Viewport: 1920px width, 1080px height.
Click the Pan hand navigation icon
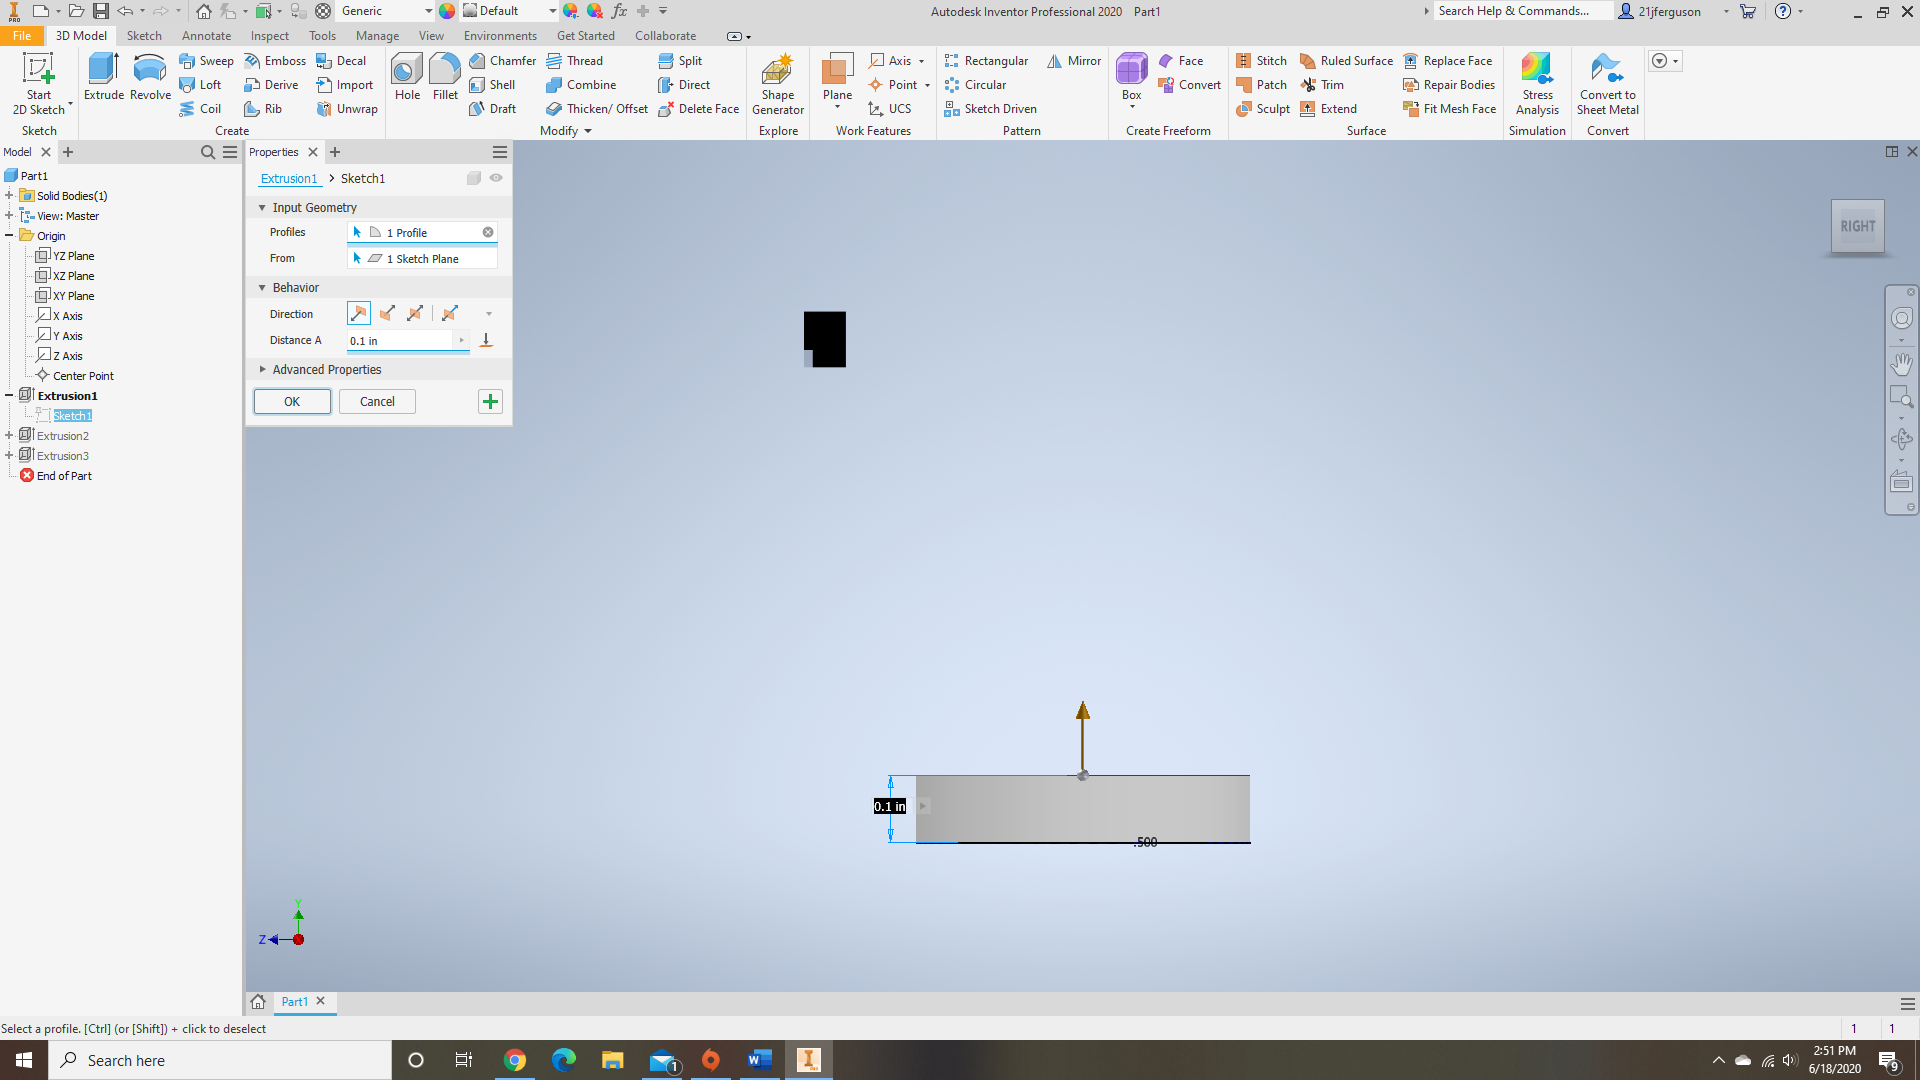1901,364
